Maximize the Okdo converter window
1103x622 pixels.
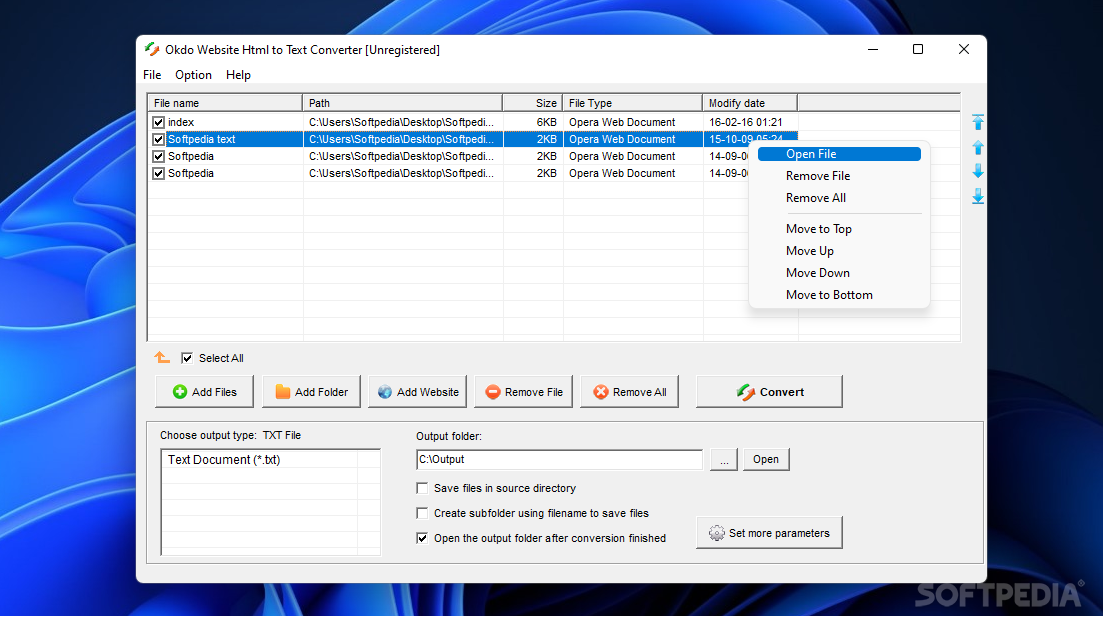(x=918, y=49)
